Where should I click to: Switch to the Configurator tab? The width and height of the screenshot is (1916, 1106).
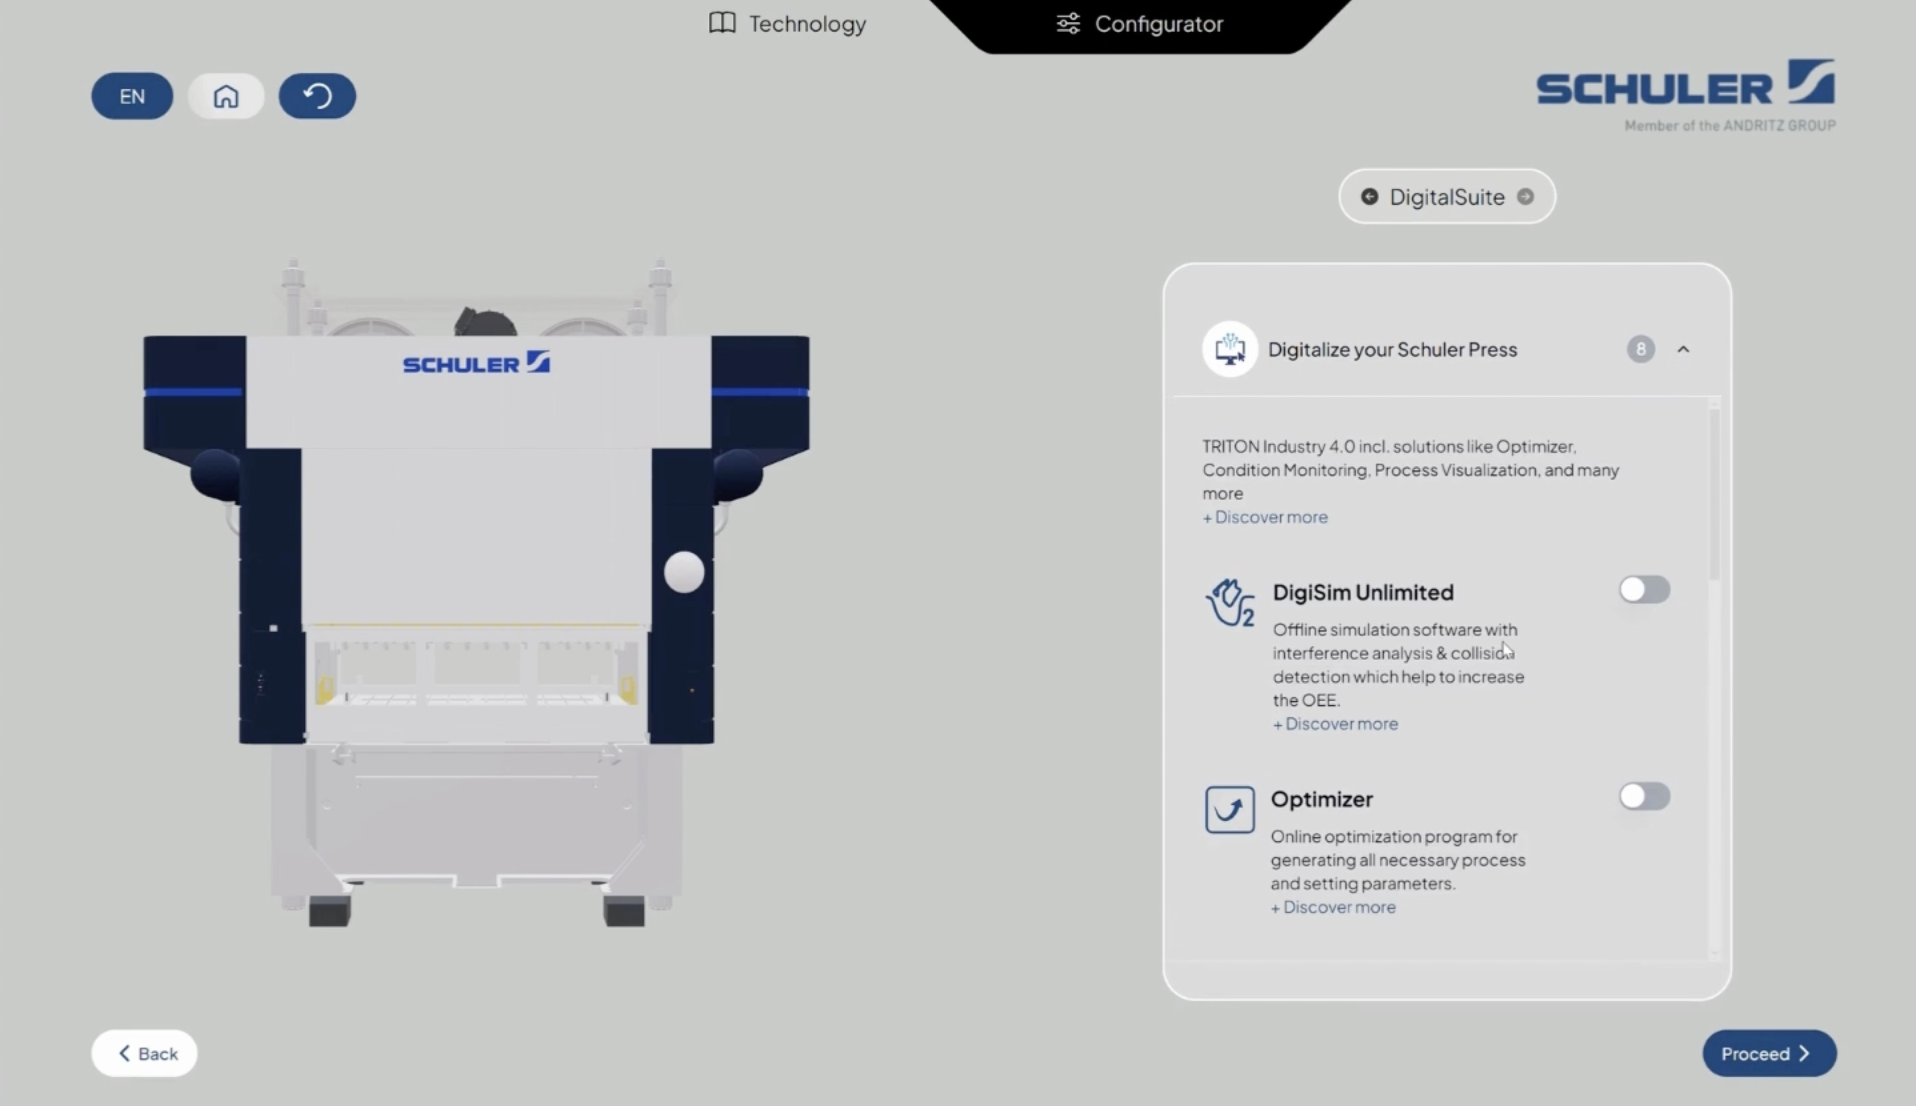pos(1140,24)
